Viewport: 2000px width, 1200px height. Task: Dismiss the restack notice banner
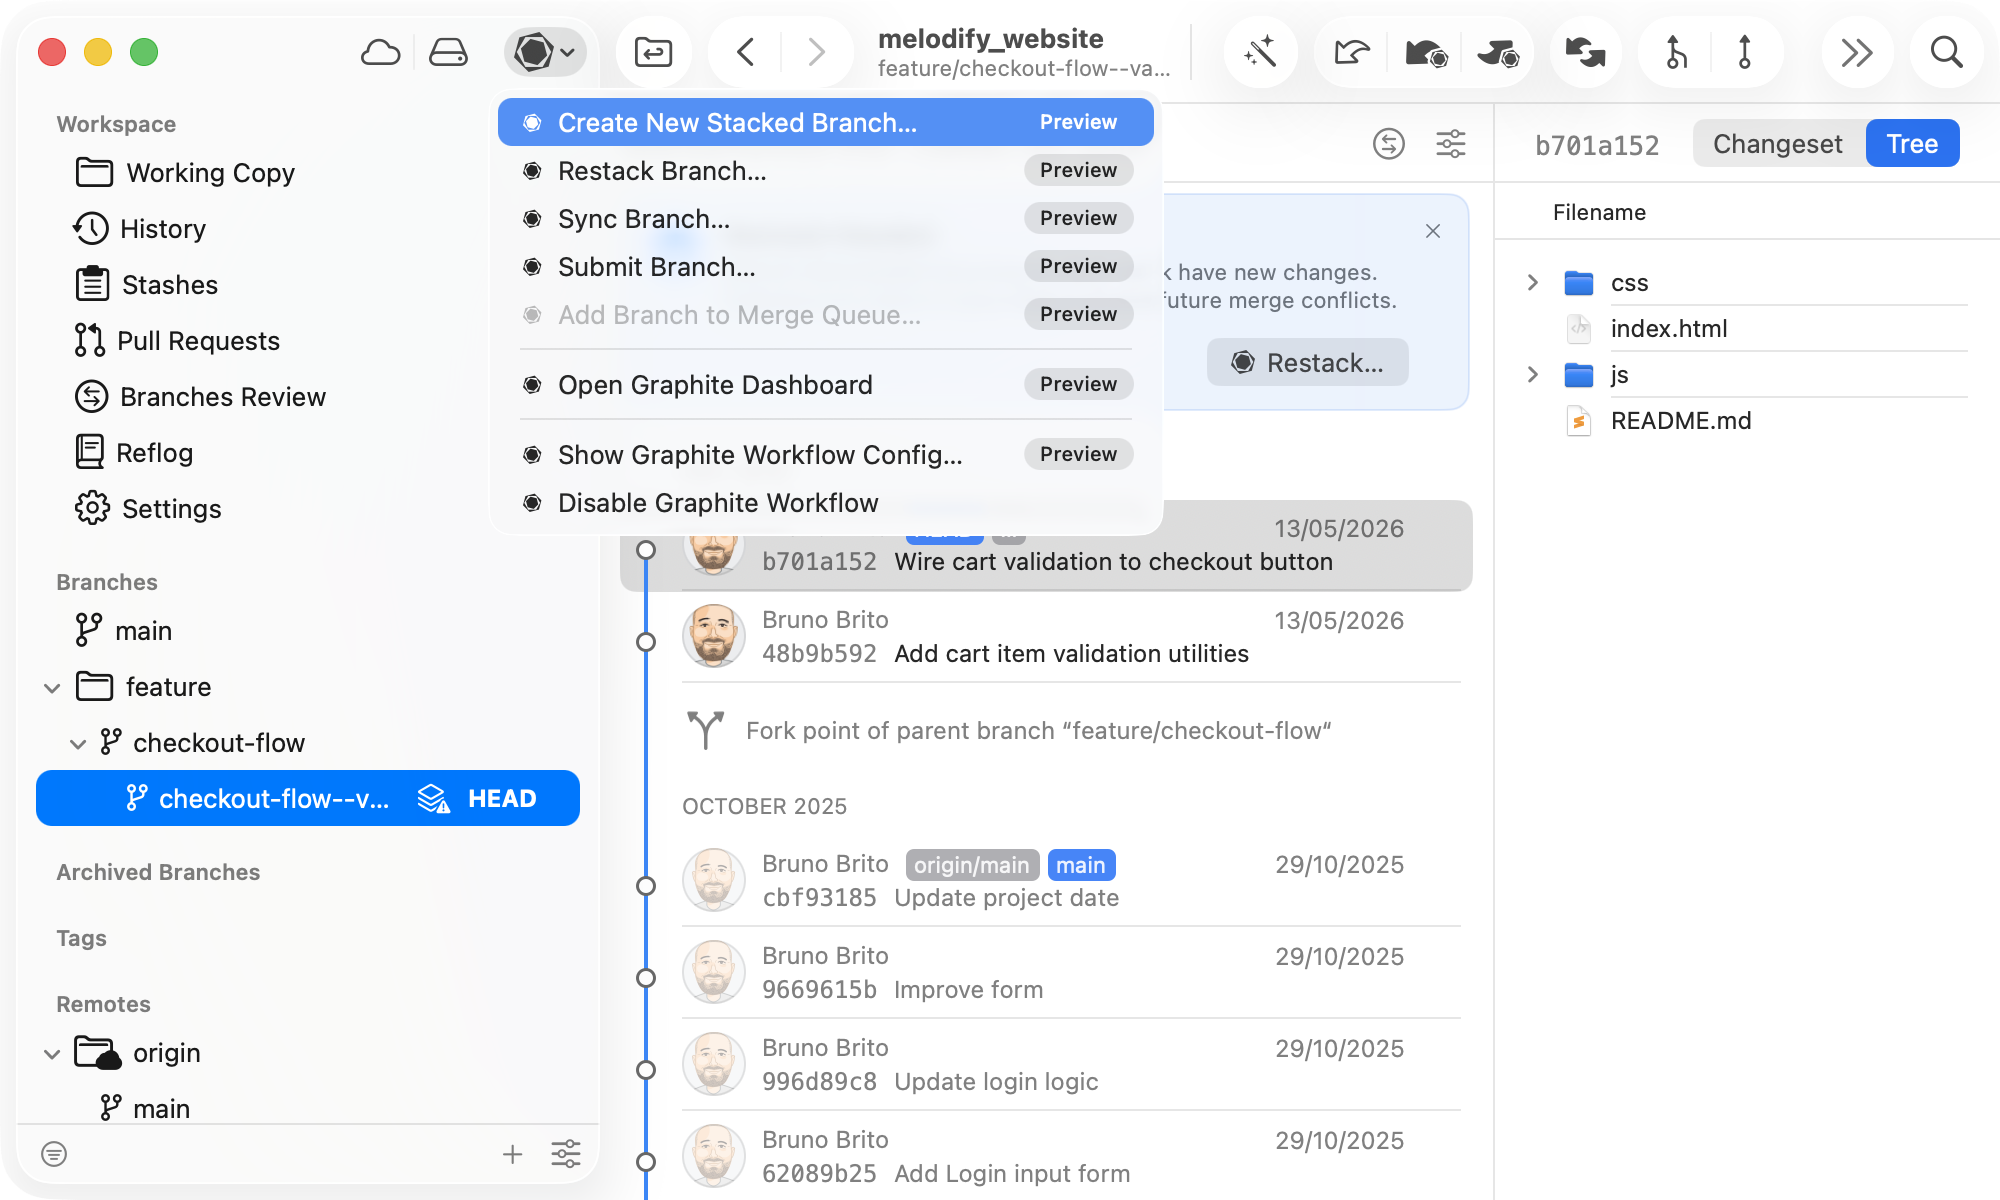coord(1433,231)
